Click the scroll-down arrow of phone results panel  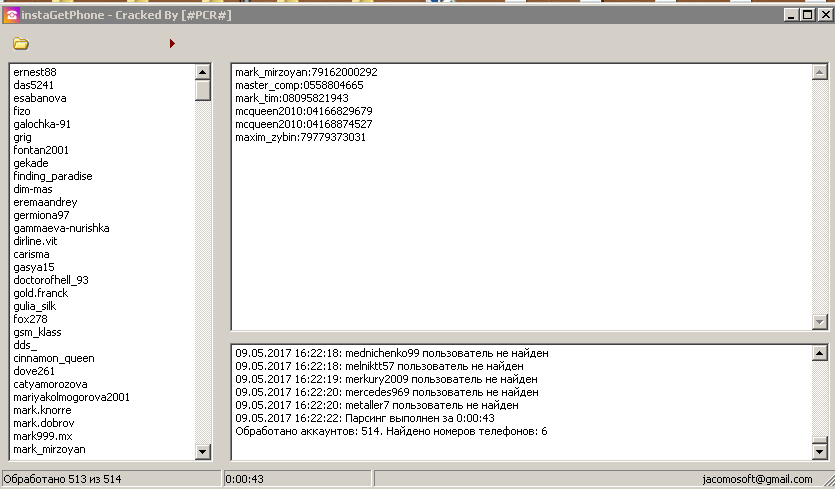(x=820, y=322)
